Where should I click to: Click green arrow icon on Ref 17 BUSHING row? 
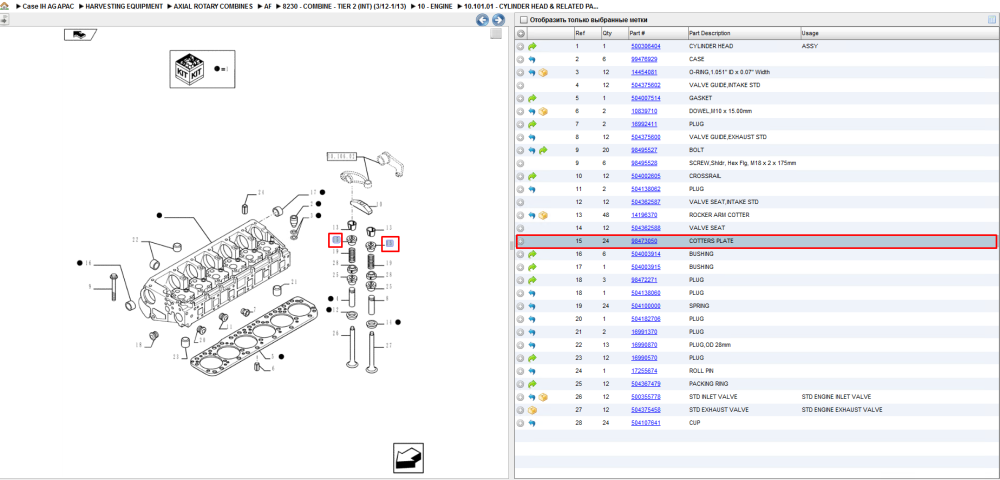click(x=533, y=266)
